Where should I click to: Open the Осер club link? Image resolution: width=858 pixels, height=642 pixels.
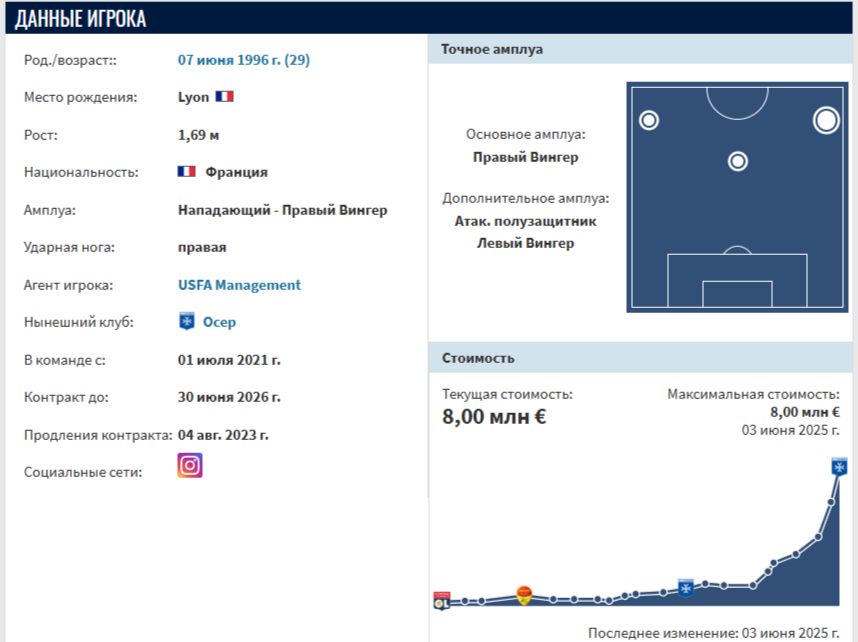coord(219,322)
